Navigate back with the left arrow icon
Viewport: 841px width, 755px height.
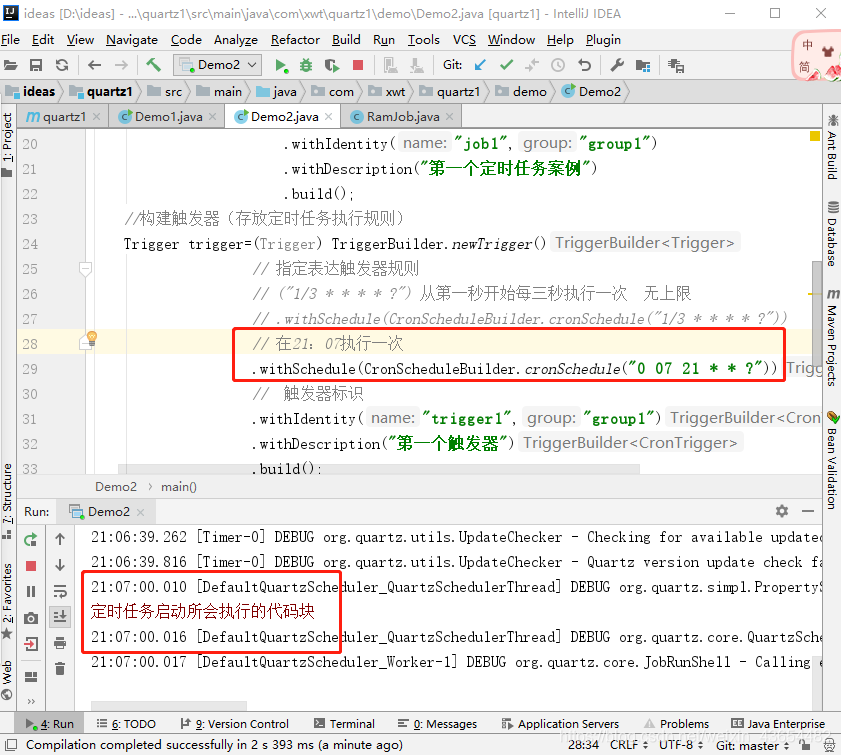pyautogui.click(x=94, y=65)
